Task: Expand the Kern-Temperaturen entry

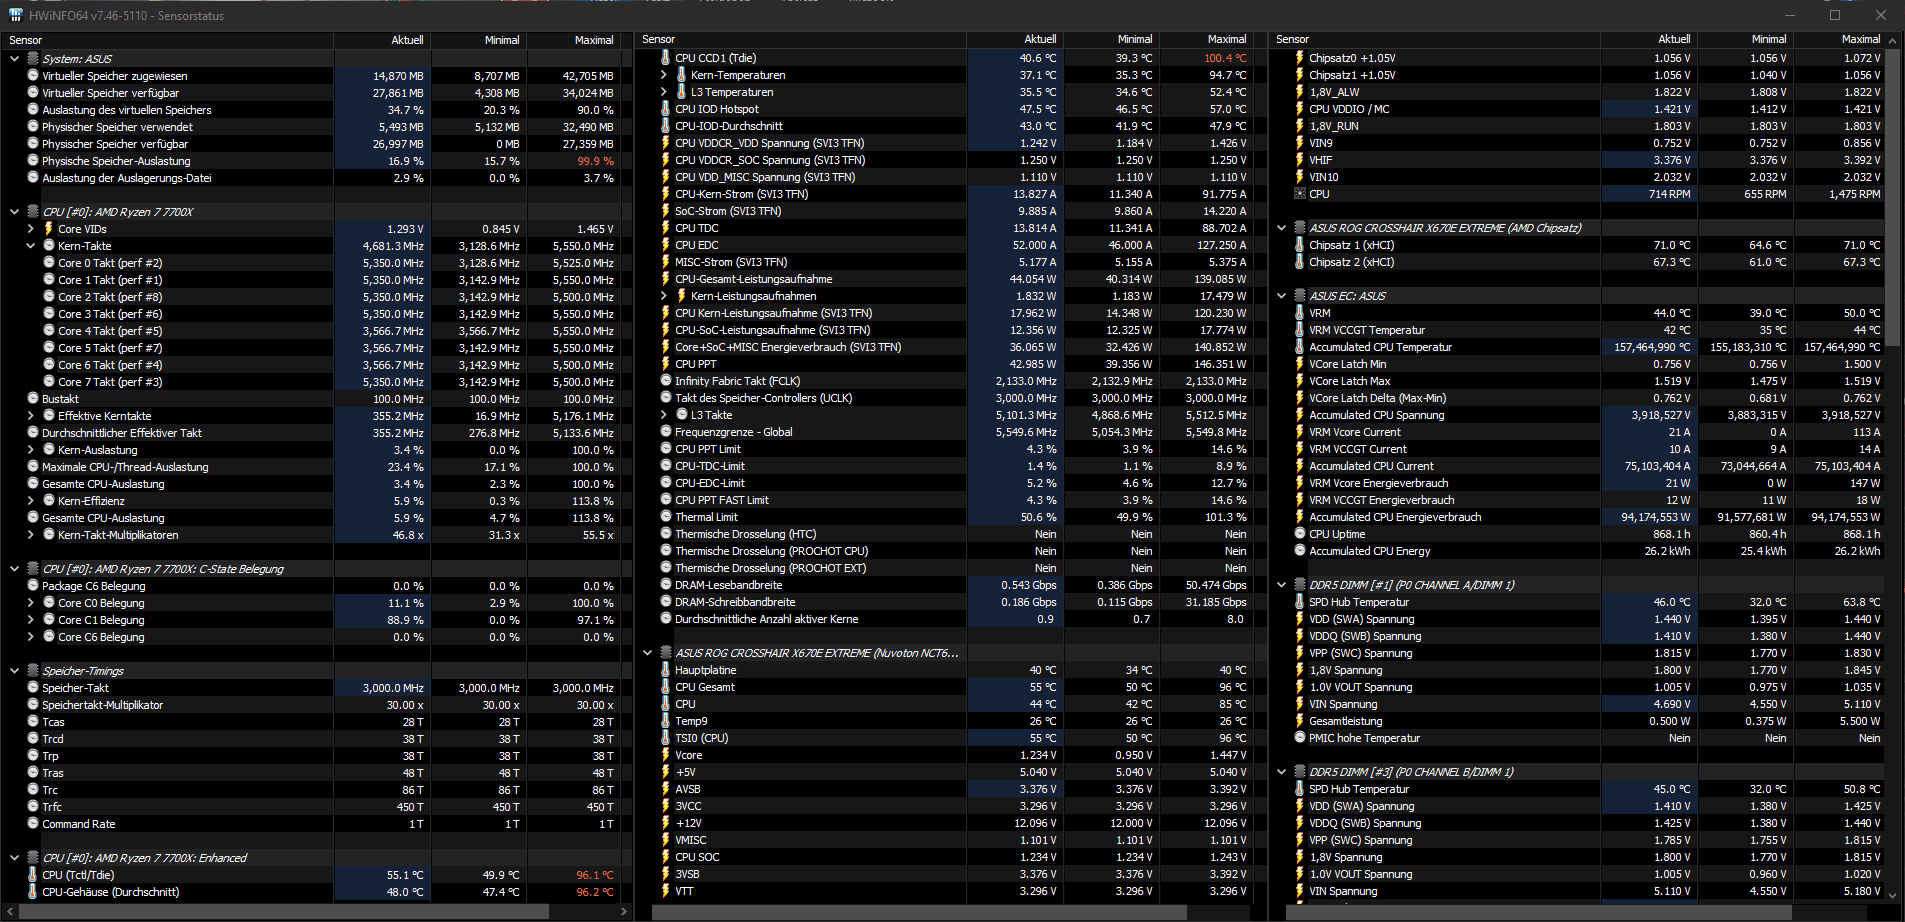Action: coord(663,75)
